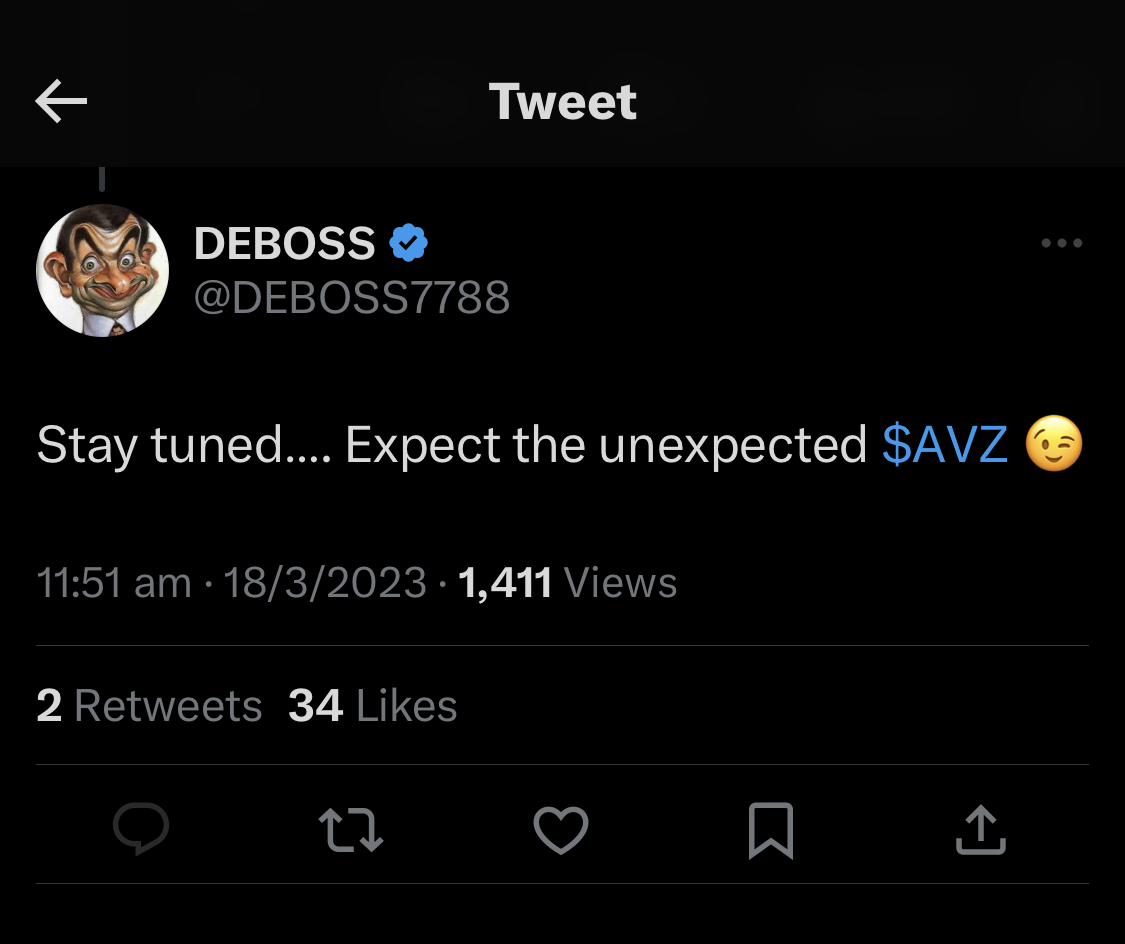Click the 18/3/2023 date

coord(326,583)
